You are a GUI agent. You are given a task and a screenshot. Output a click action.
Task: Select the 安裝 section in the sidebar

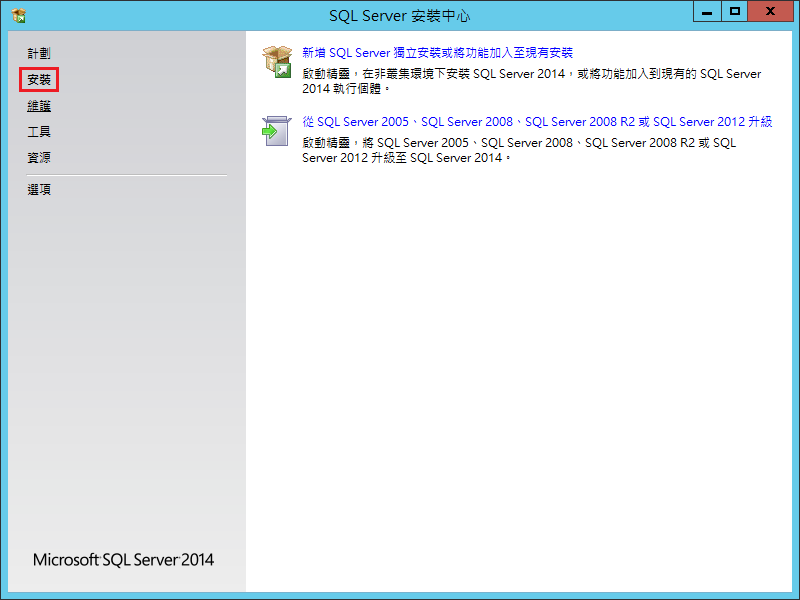pos(39,78)
